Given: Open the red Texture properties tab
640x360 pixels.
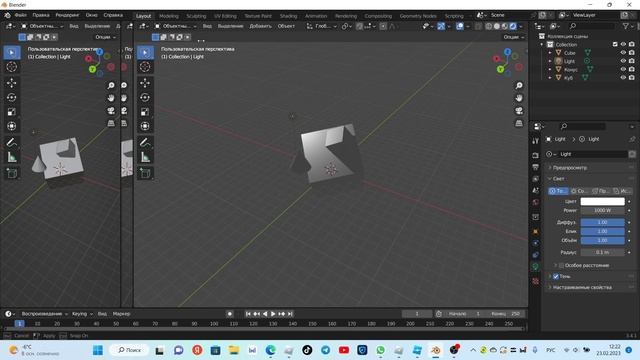Looking at the screenshot, I should (x=536, y=281).
